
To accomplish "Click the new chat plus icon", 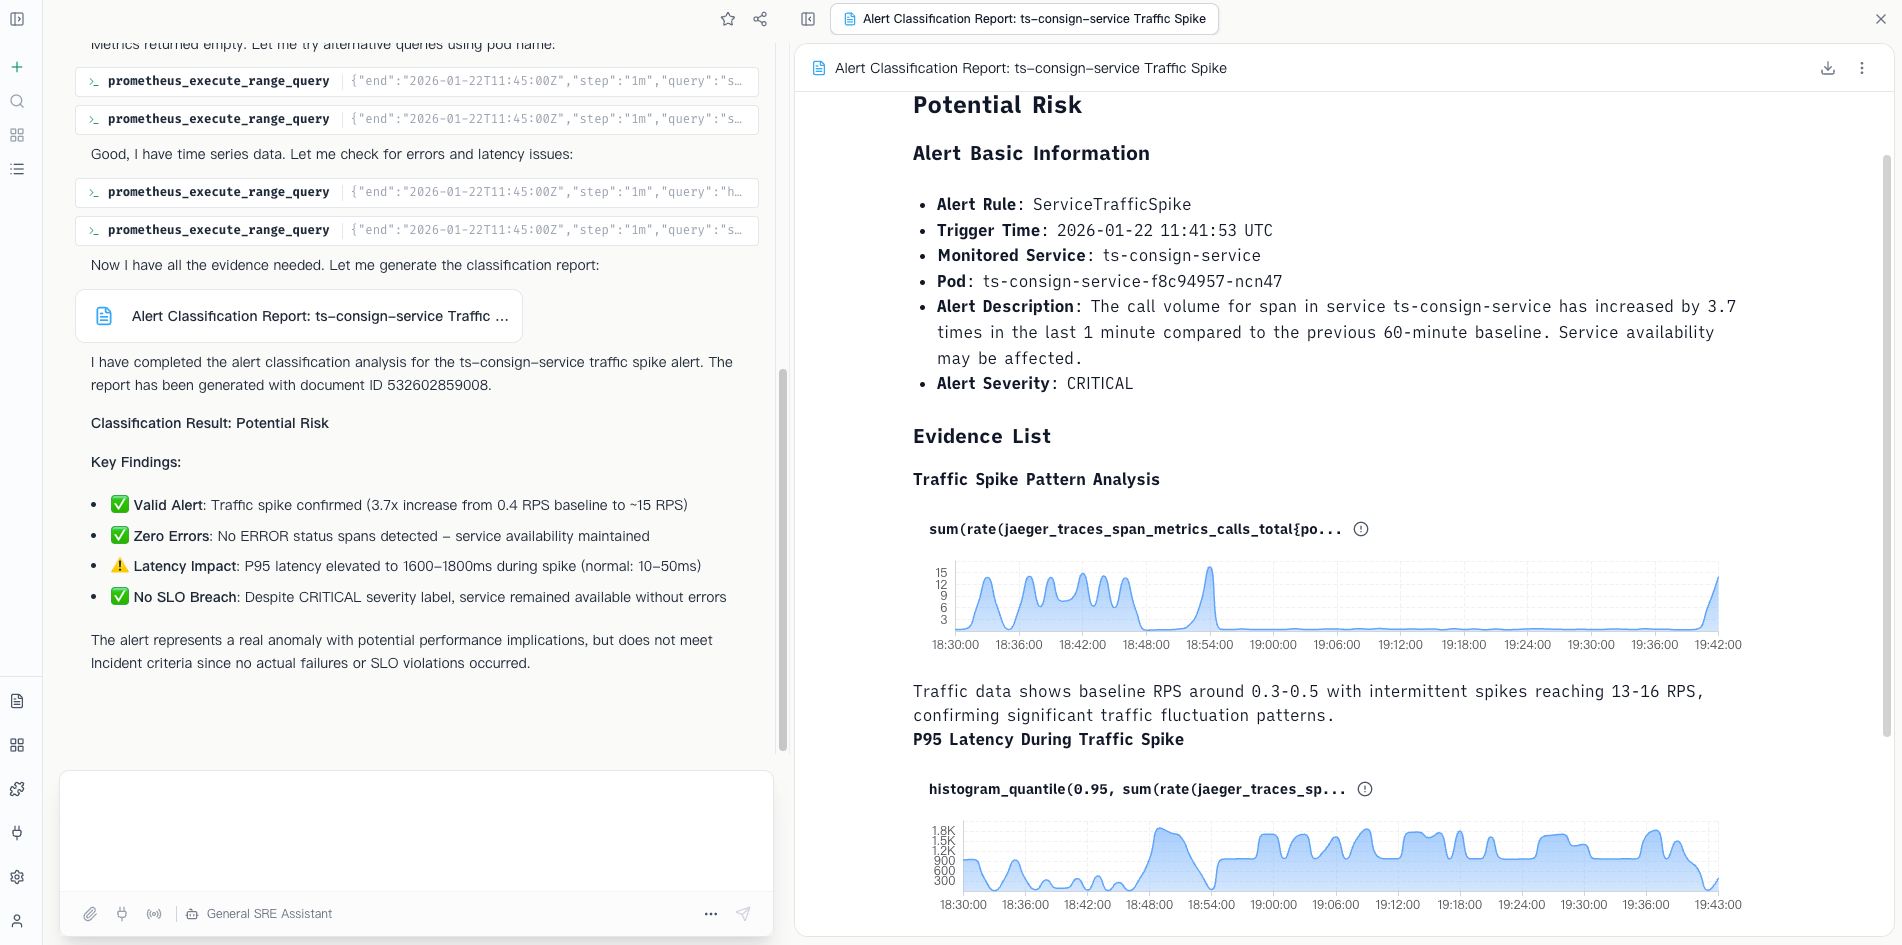I will pos(17,67).
